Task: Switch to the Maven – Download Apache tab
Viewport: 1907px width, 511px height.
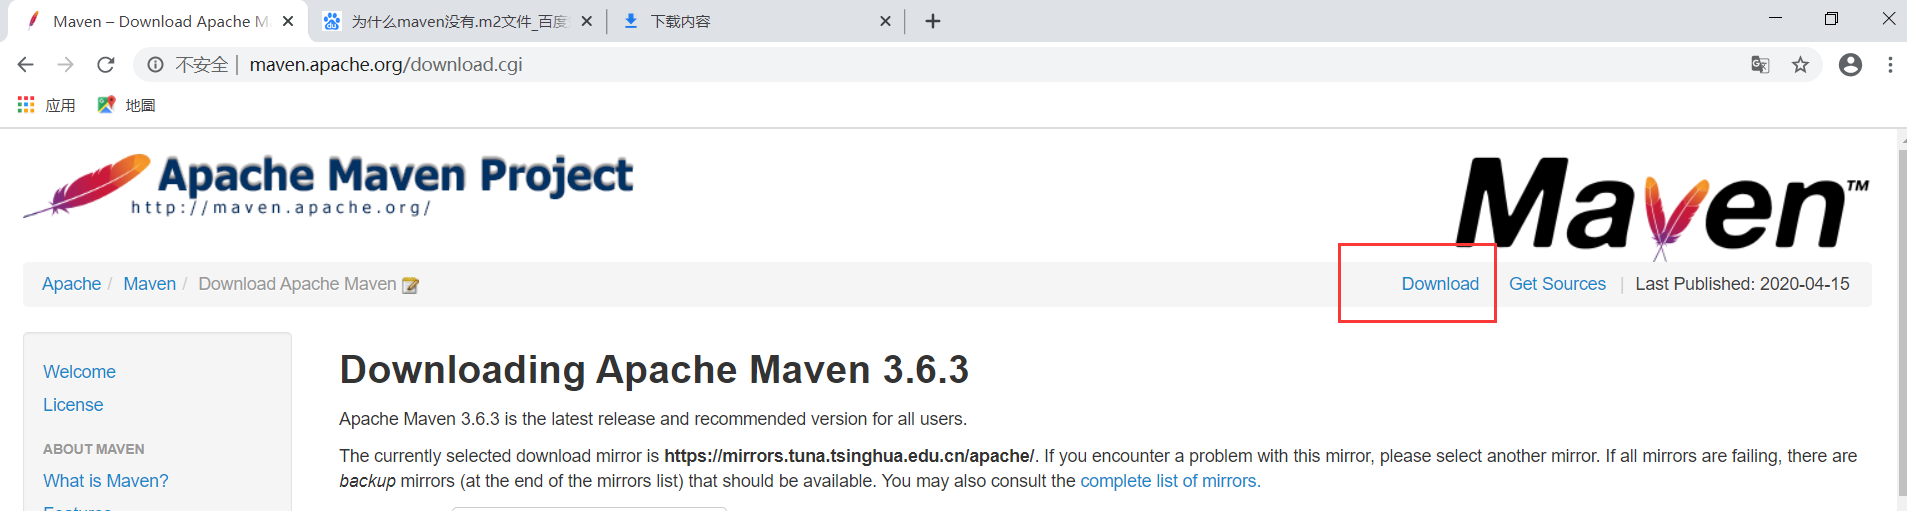Action: coord(160,21)
